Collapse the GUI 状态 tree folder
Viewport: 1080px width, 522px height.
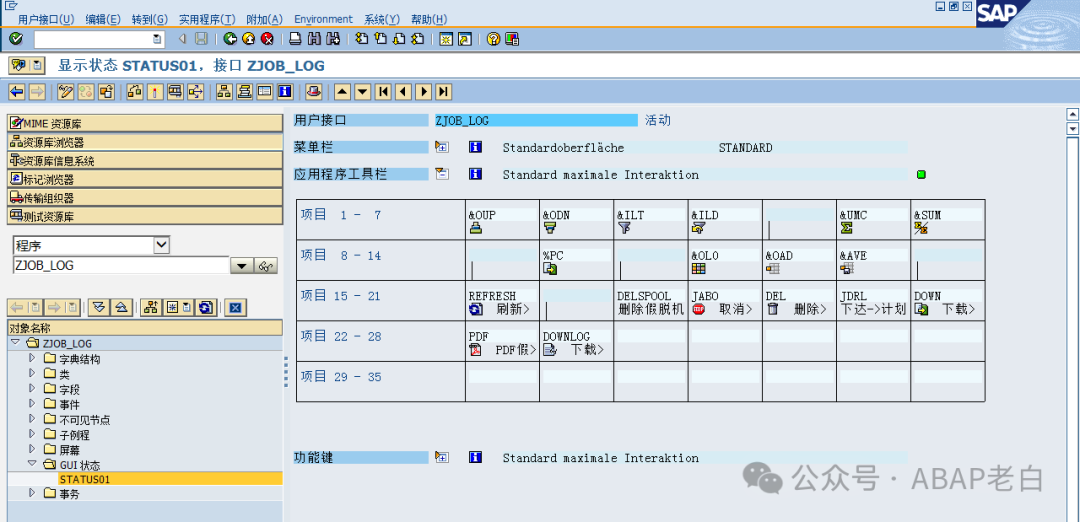32,464
